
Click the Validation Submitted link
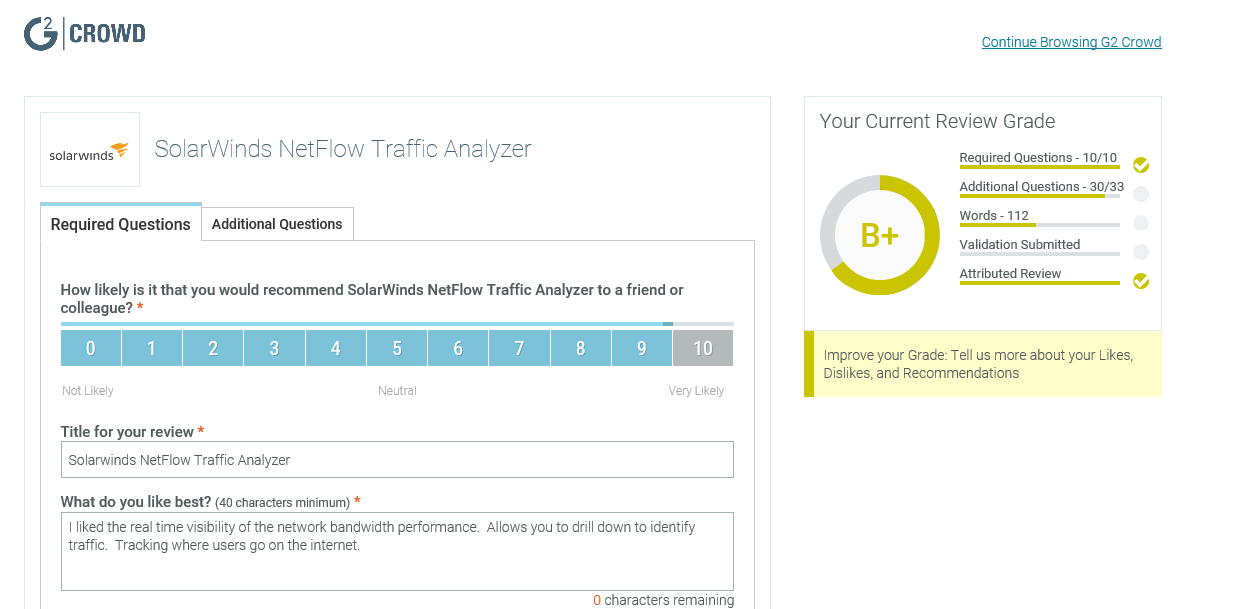pos(1019,245)
